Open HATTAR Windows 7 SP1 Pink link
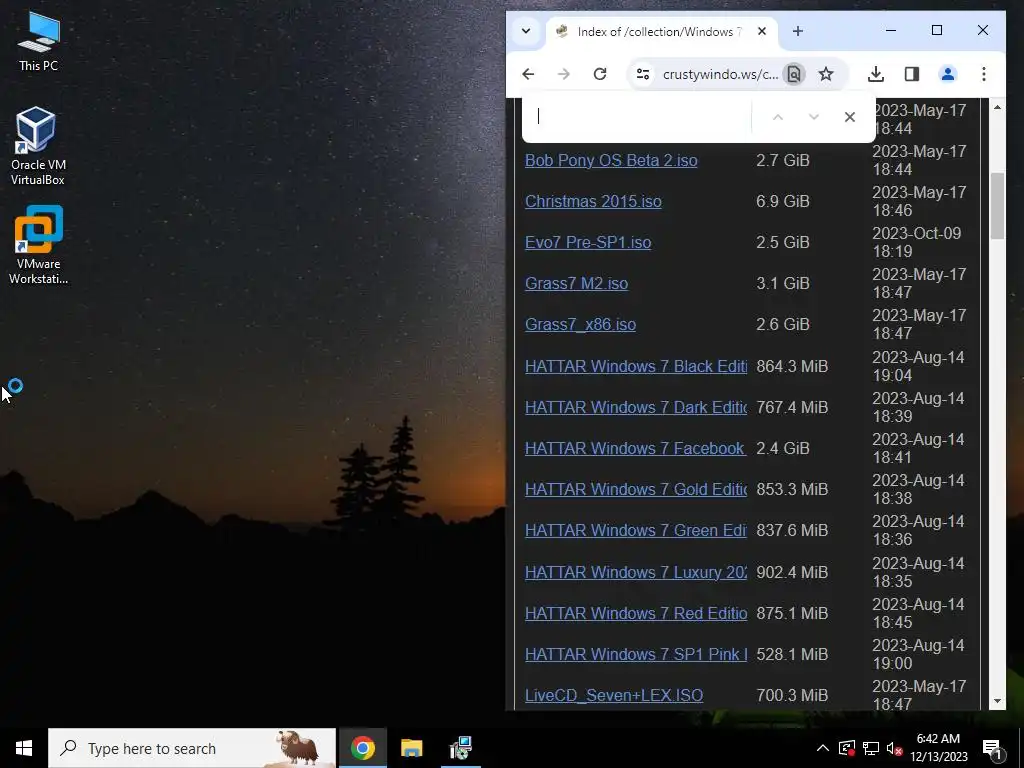This screenshot has width=1024, height=768. coord(635,655)
